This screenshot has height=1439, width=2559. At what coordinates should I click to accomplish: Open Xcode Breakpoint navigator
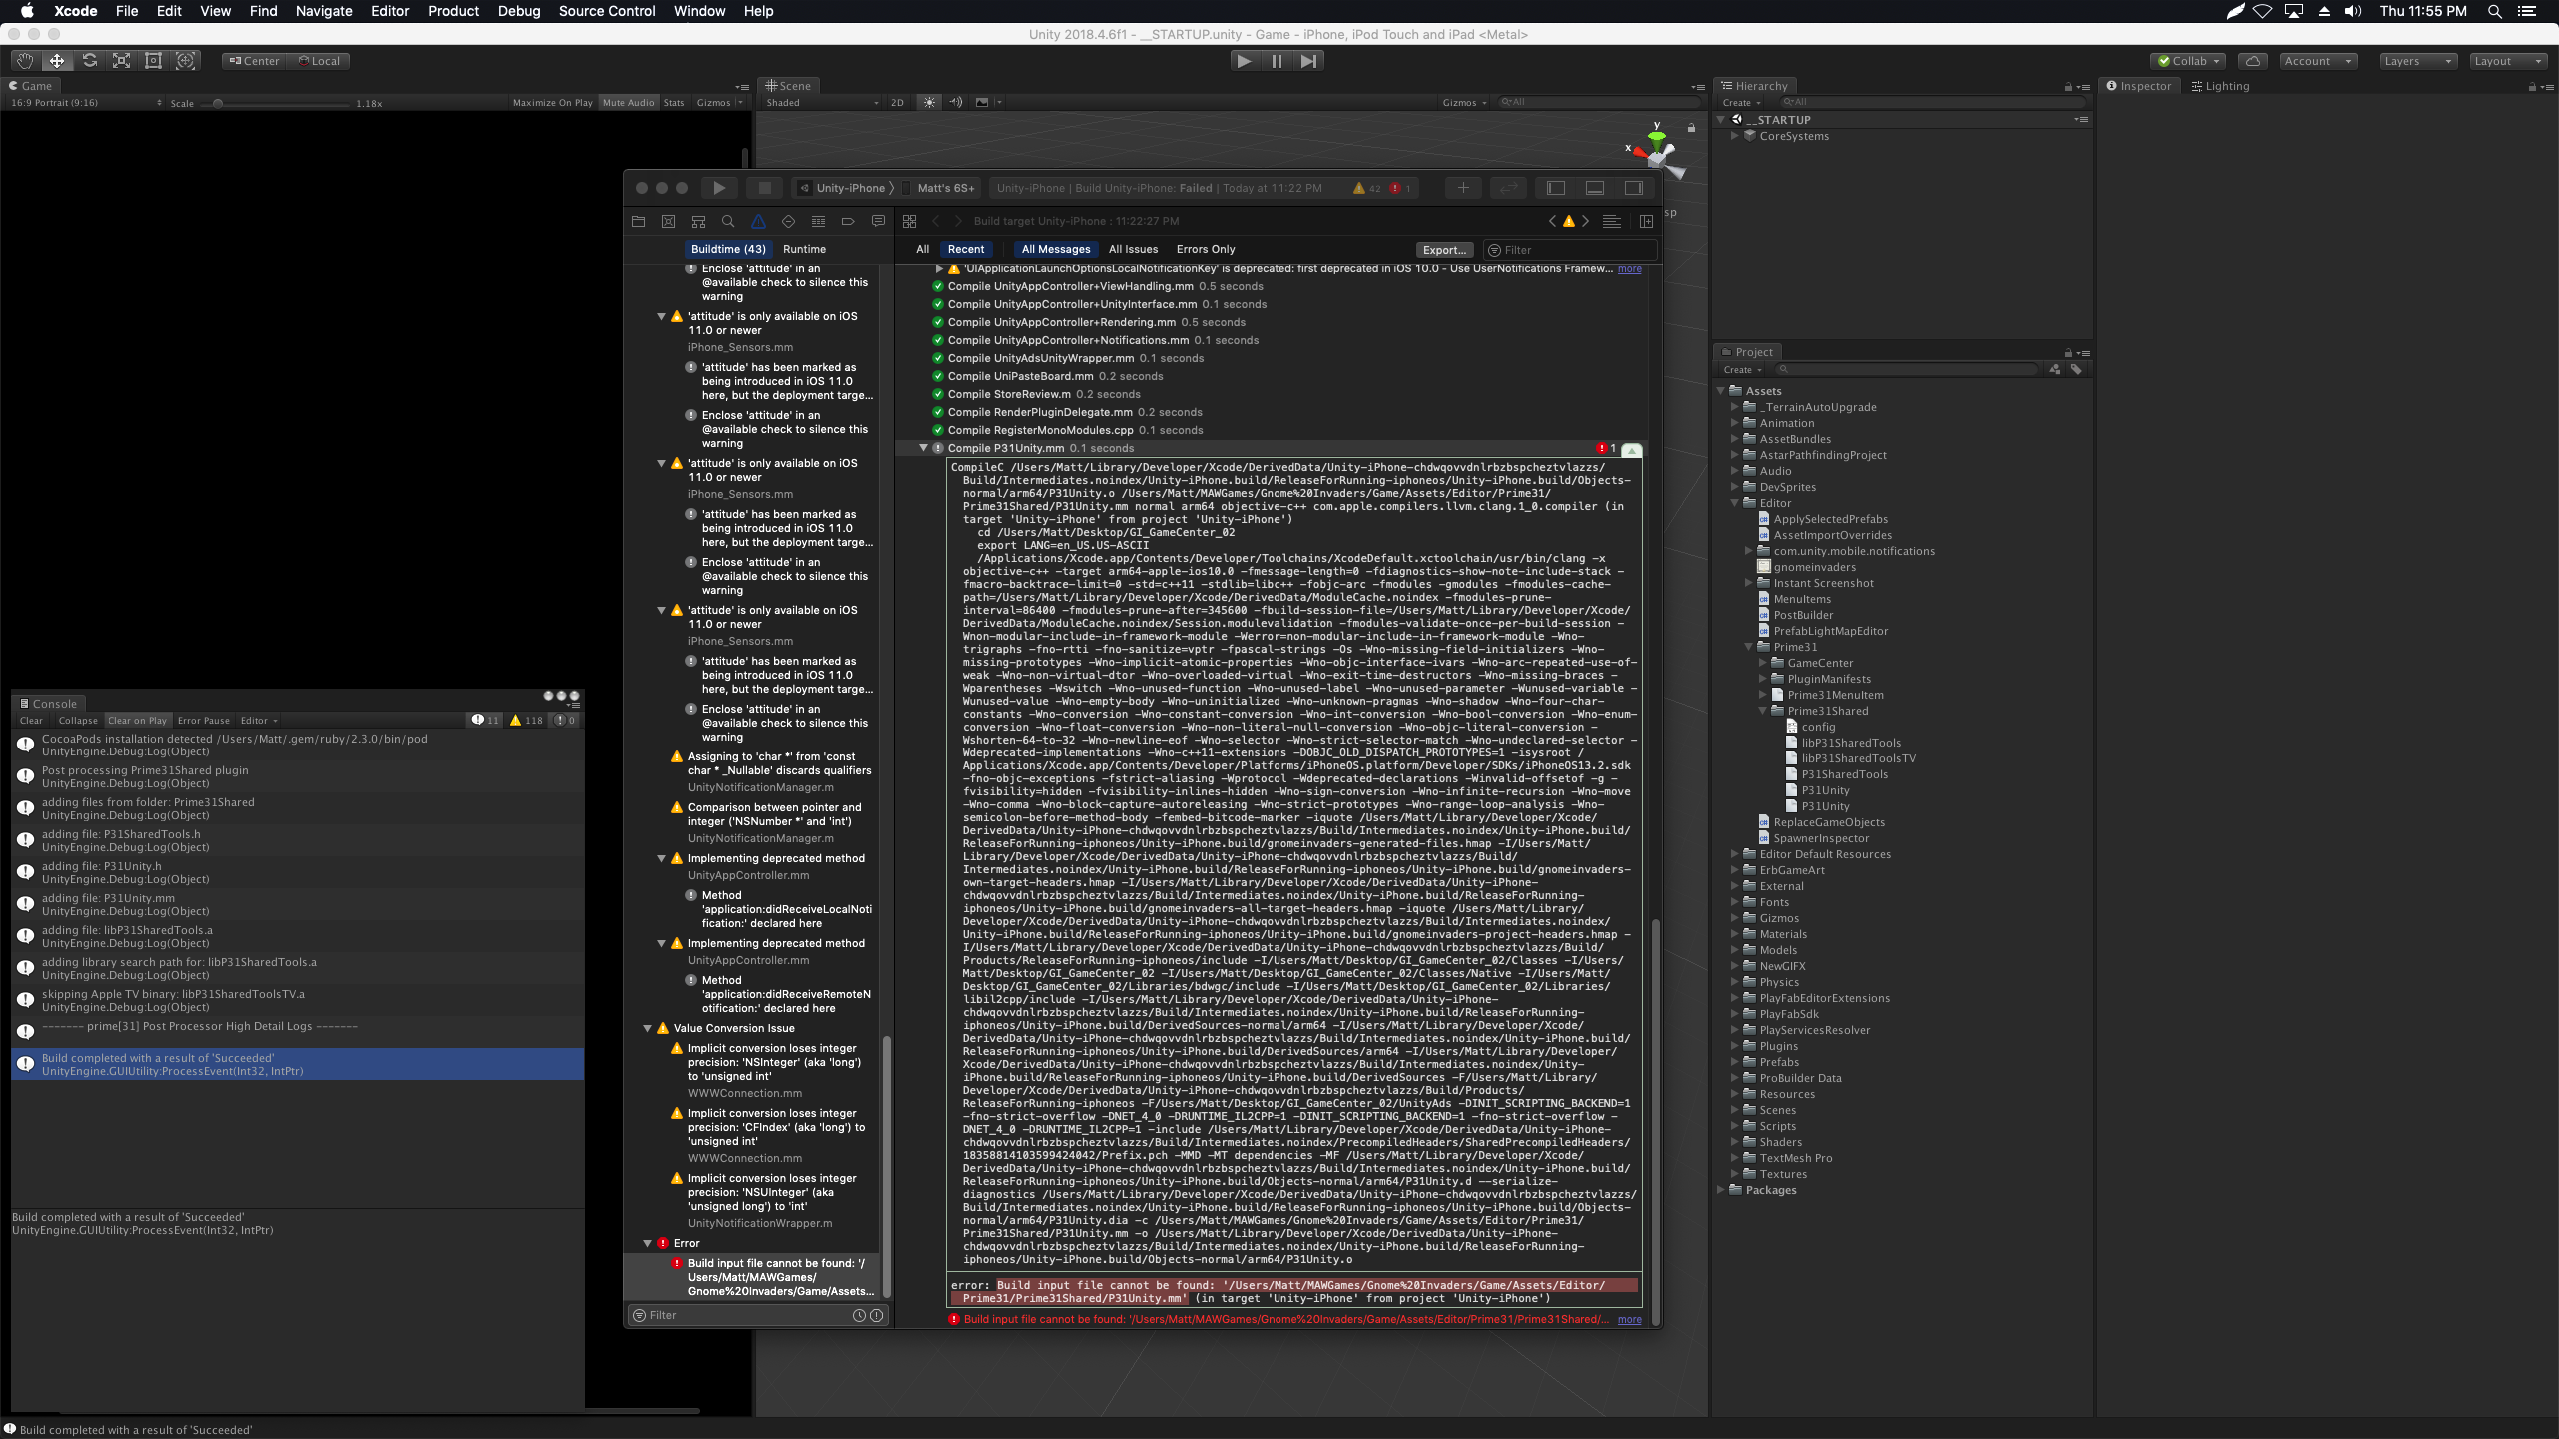[848, 221]
